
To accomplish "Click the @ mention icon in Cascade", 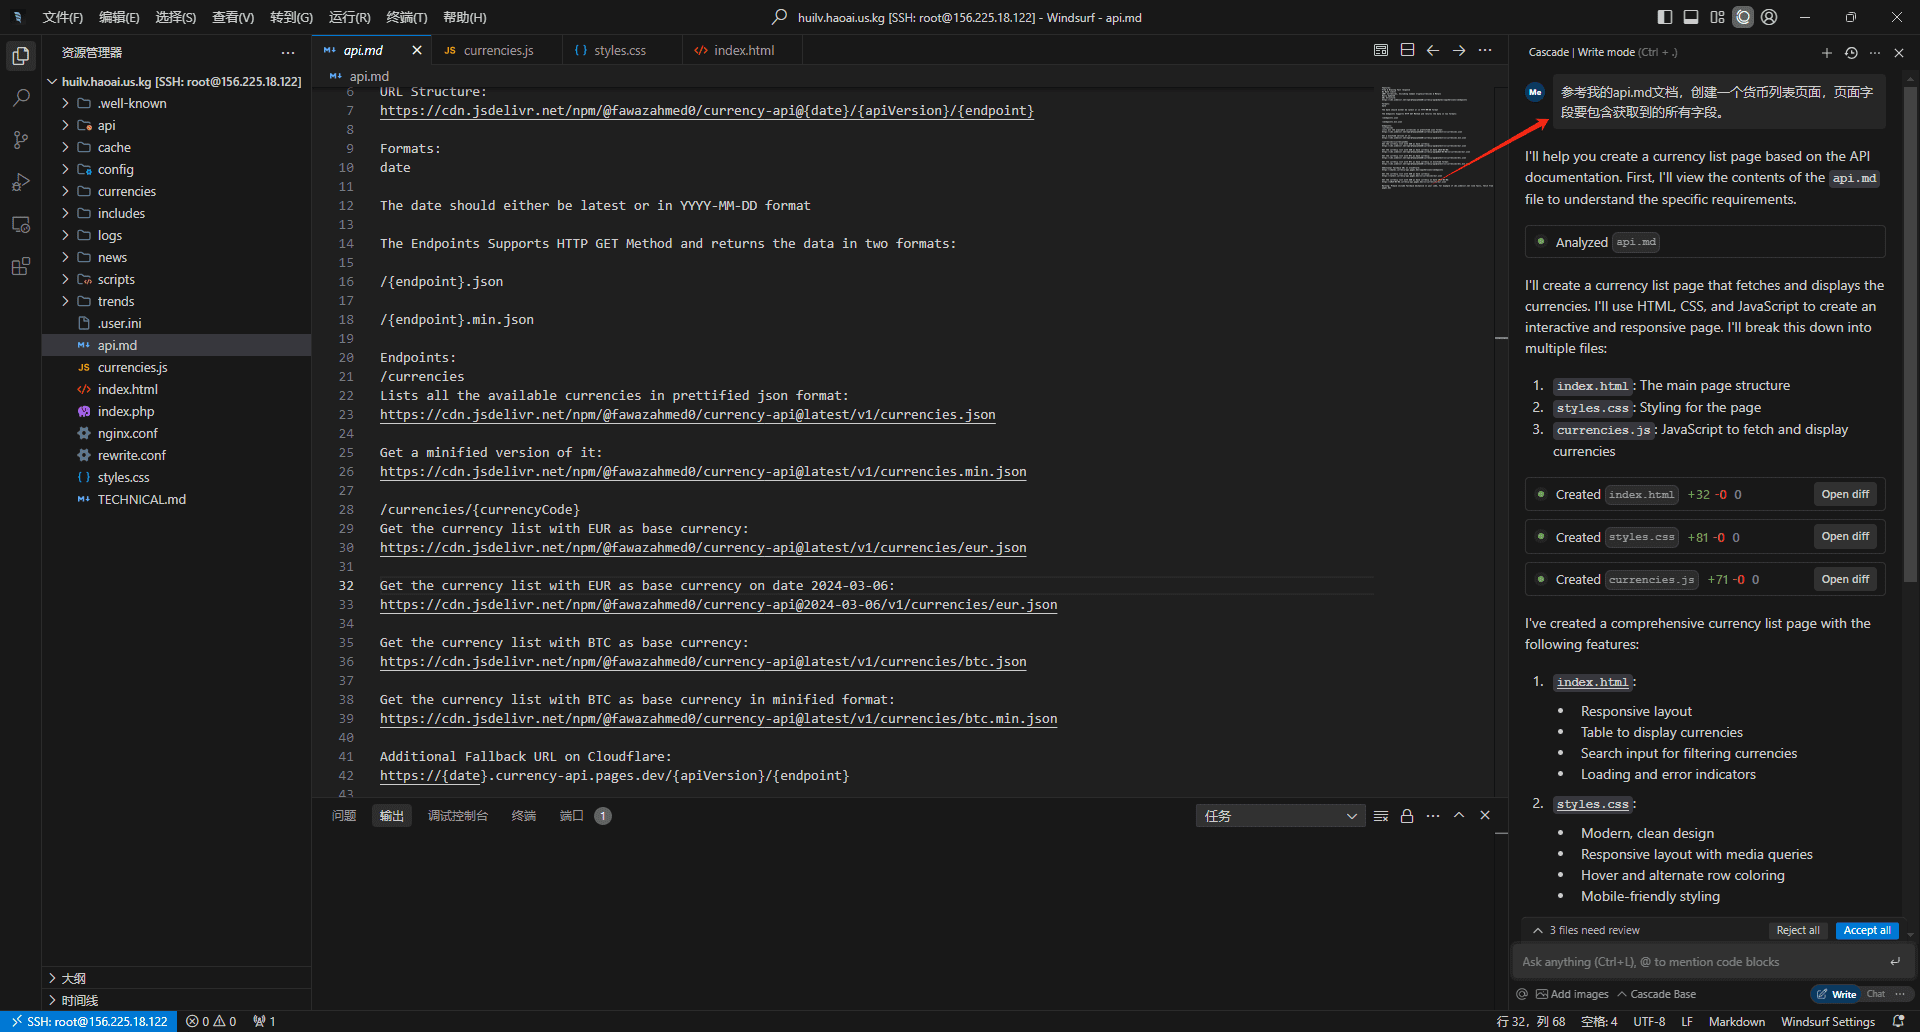I will (x=1522, y=994).
